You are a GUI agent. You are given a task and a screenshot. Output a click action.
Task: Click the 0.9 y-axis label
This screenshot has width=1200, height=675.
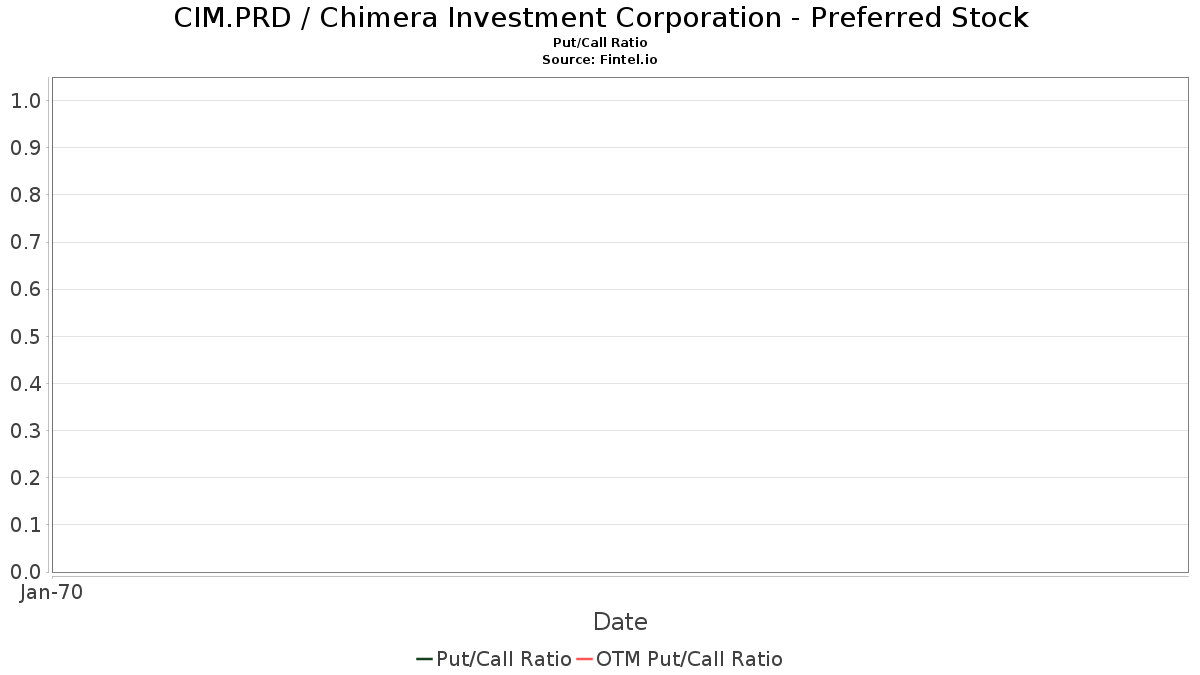coord(26,147)
